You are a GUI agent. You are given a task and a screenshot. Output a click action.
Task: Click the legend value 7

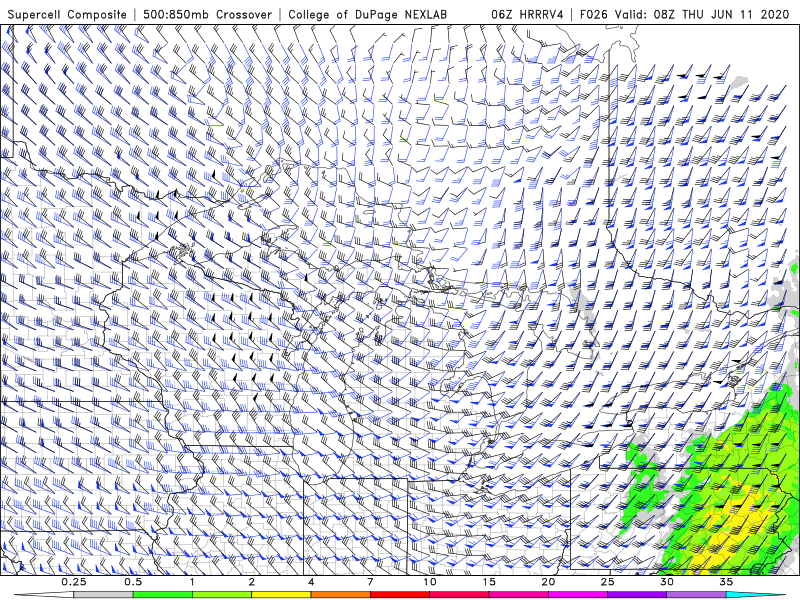(370, 582)
